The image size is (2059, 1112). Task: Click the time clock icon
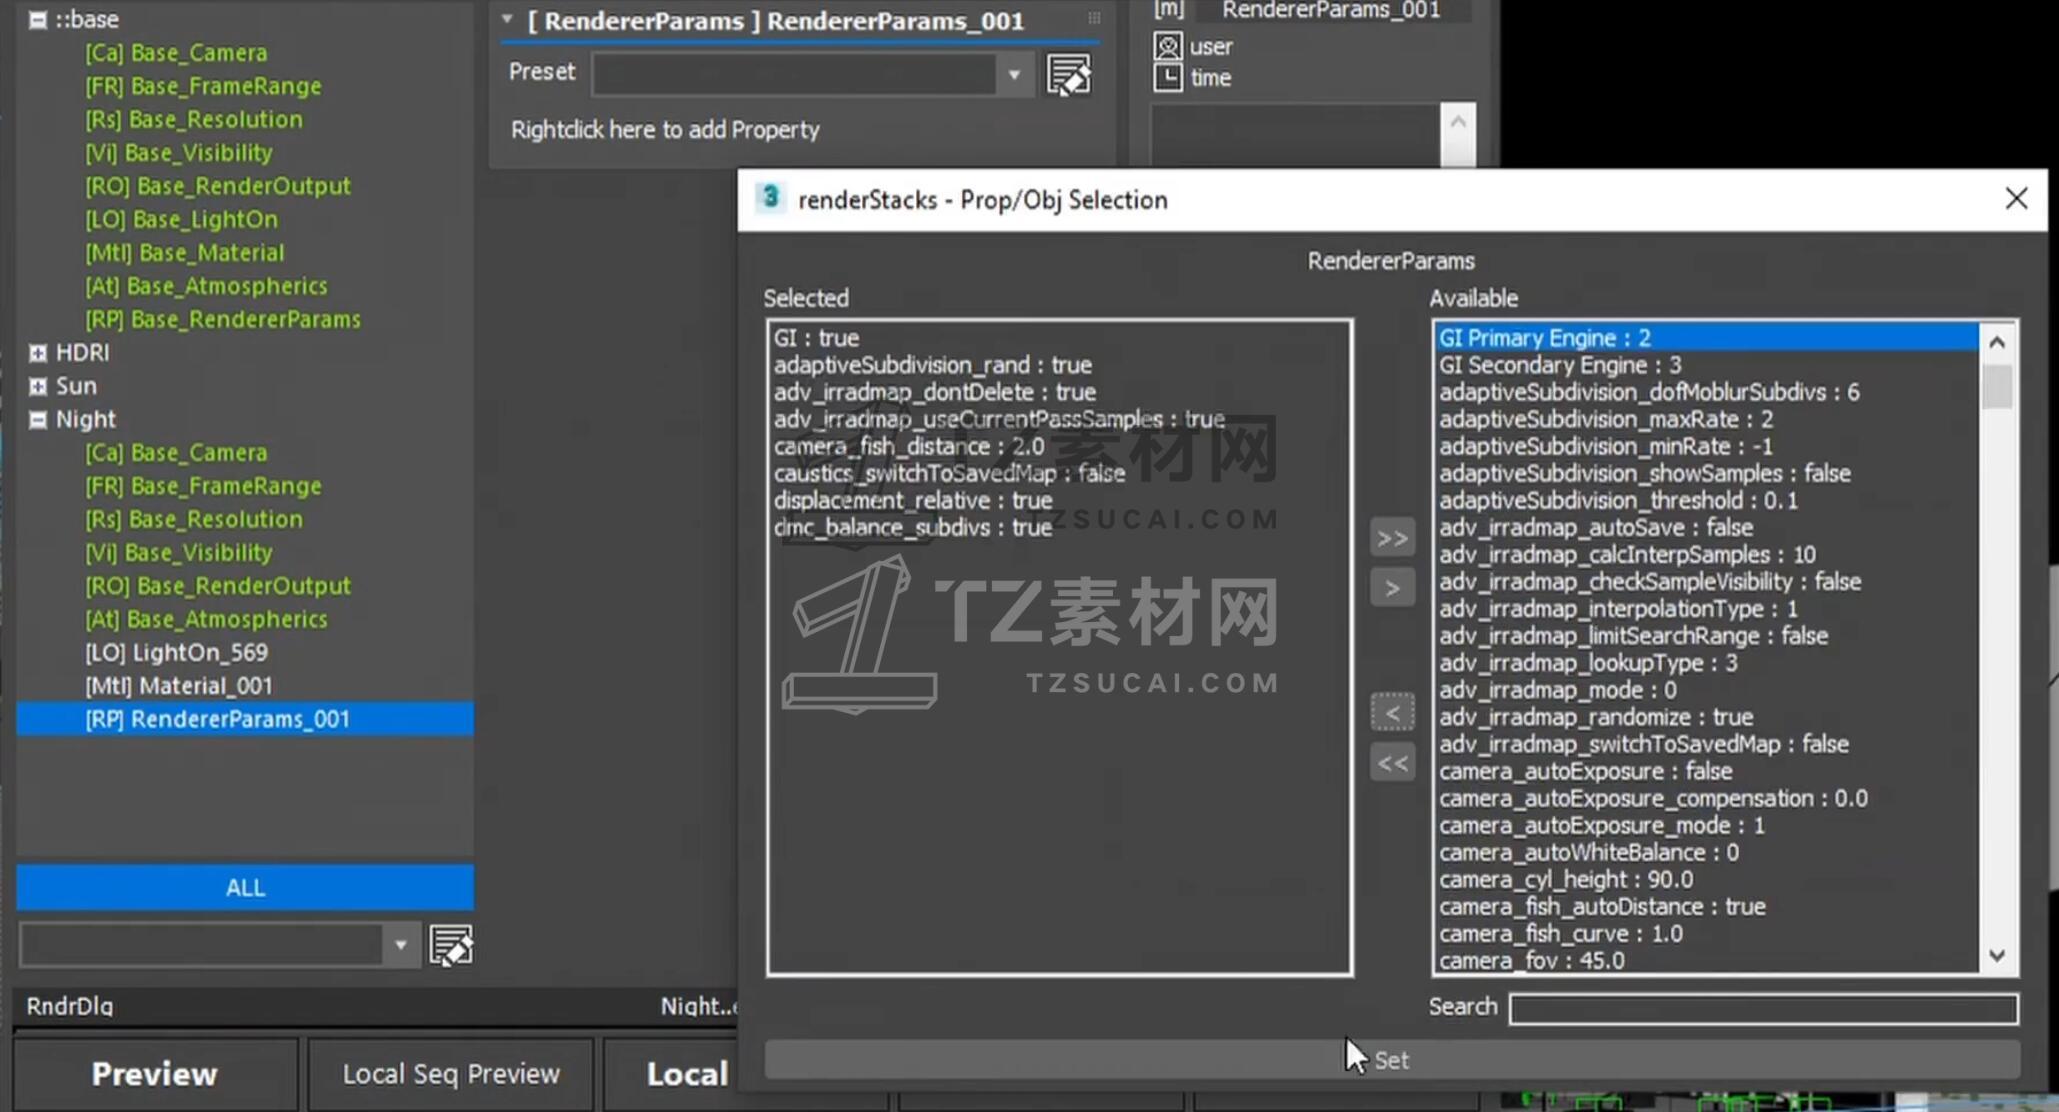tap(1167, 77)
